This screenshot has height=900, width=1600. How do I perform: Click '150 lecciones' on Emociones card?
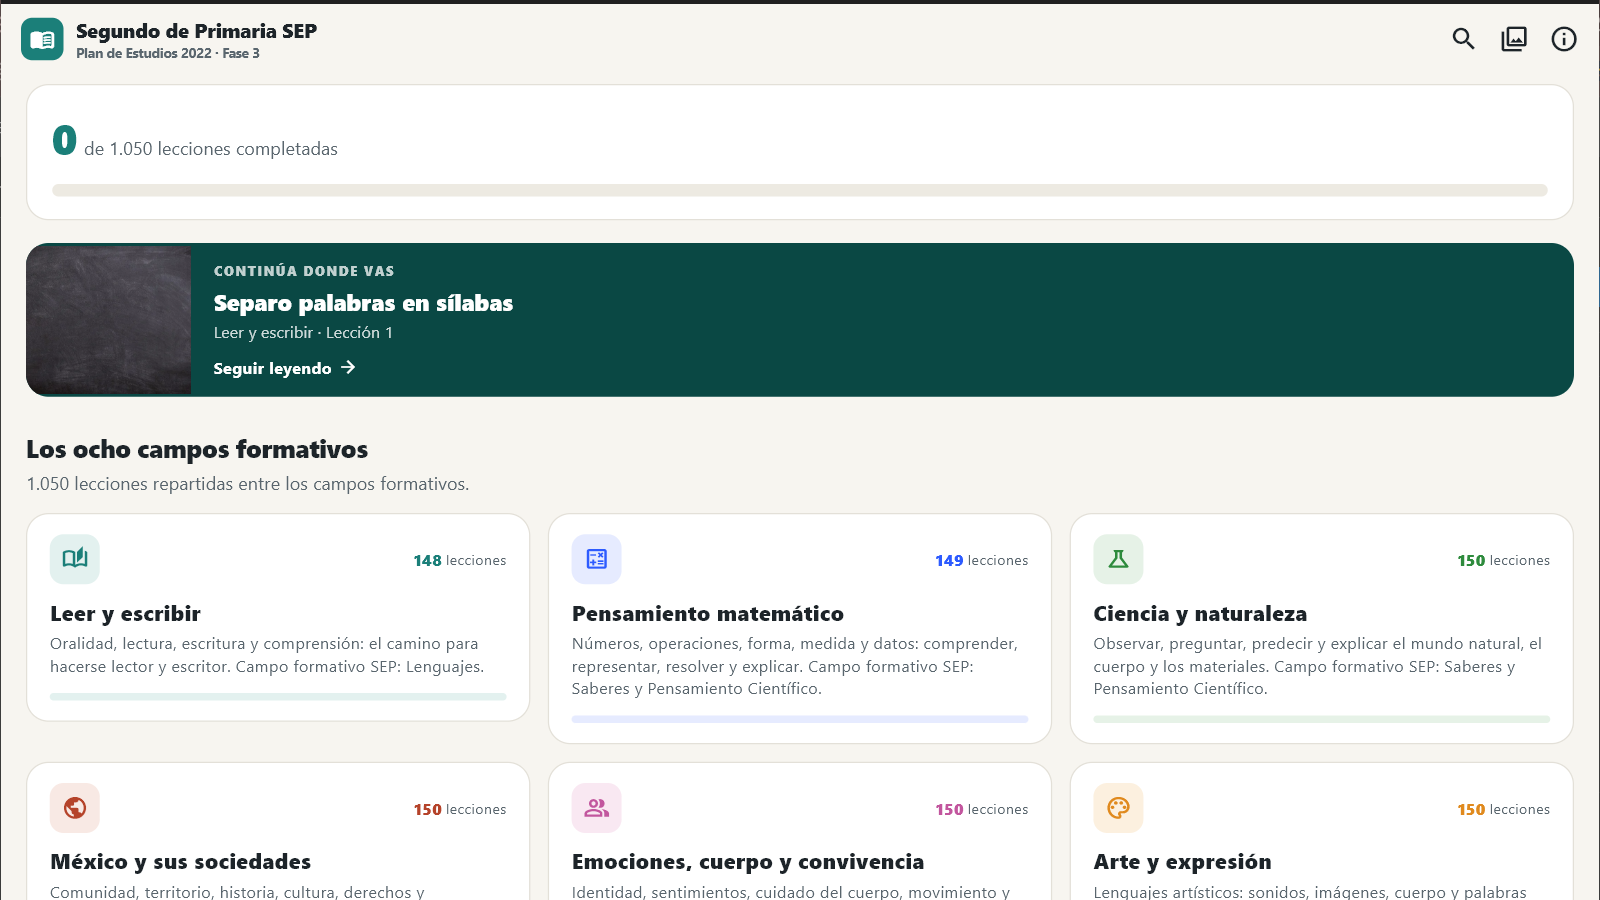pos(982,810)
